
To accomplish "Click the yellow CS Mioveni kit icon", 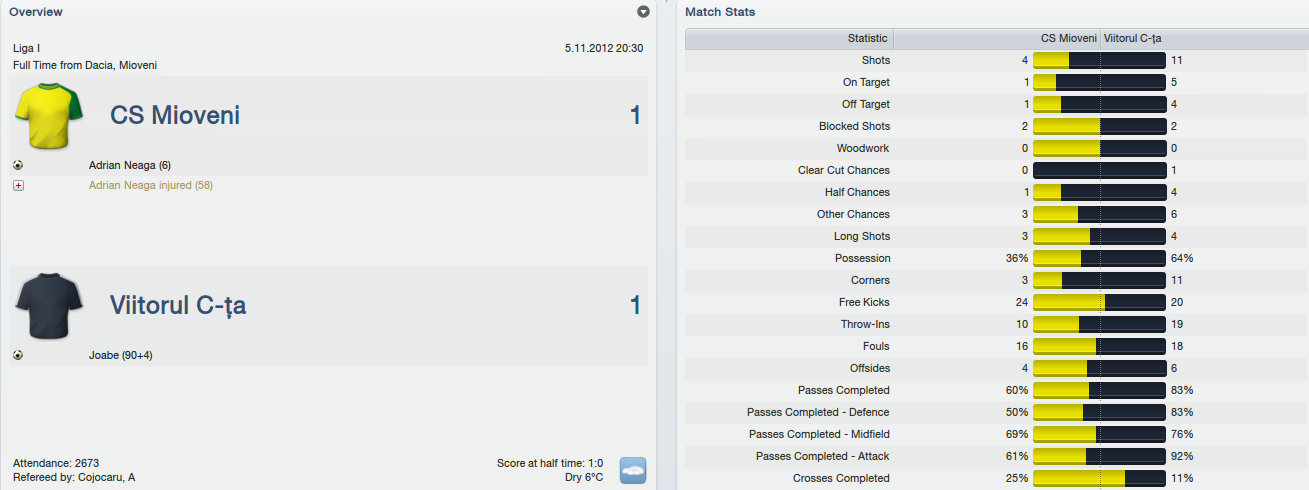I will coord(47,115).
